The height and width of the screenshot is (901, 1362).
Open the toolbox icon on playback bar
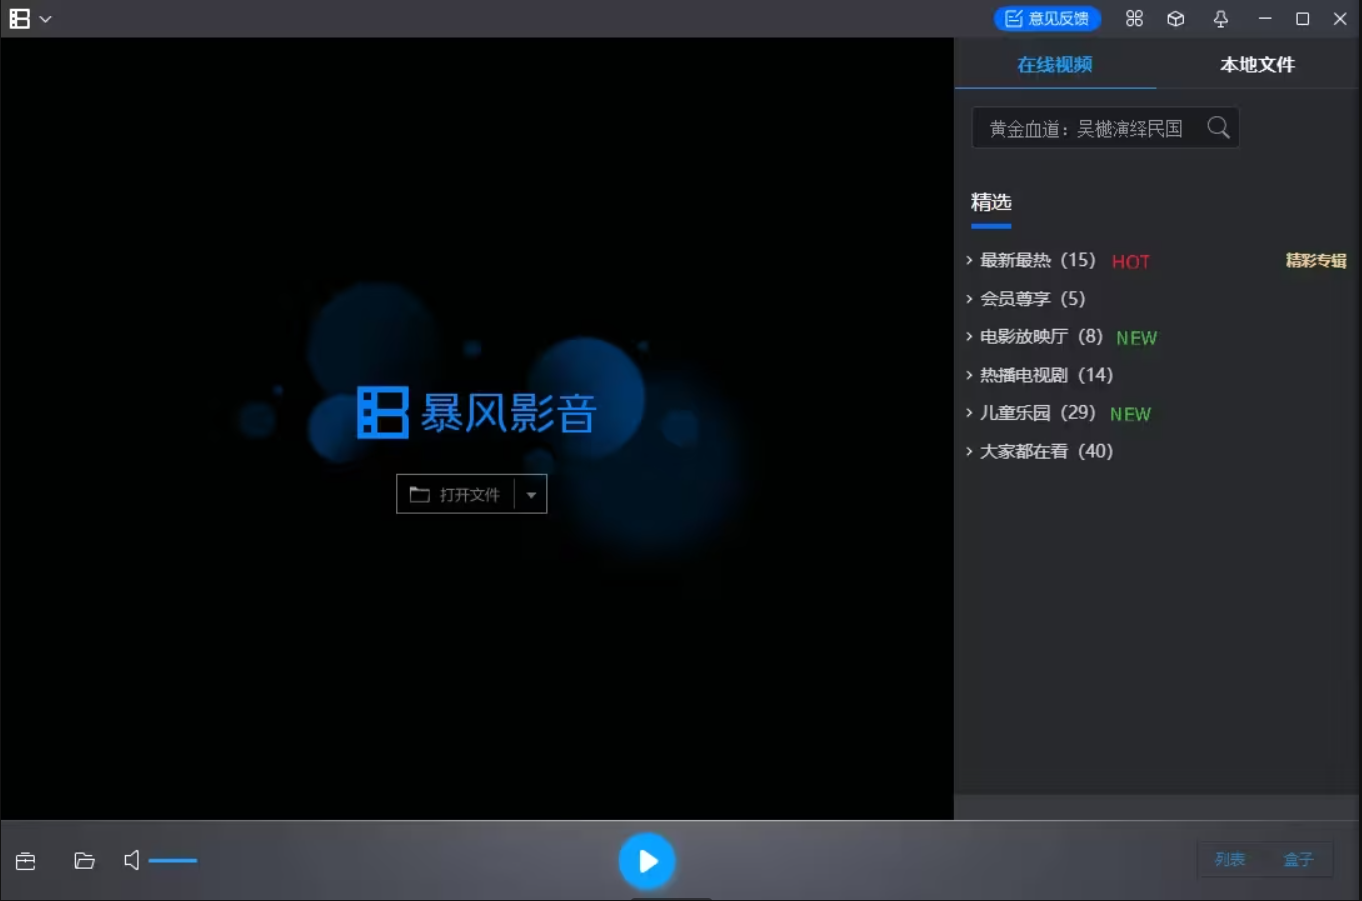tap(24, 860)
